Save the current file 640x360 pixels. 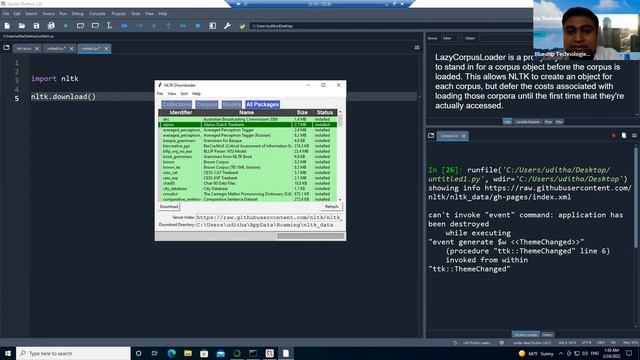[x=36, y=26]
